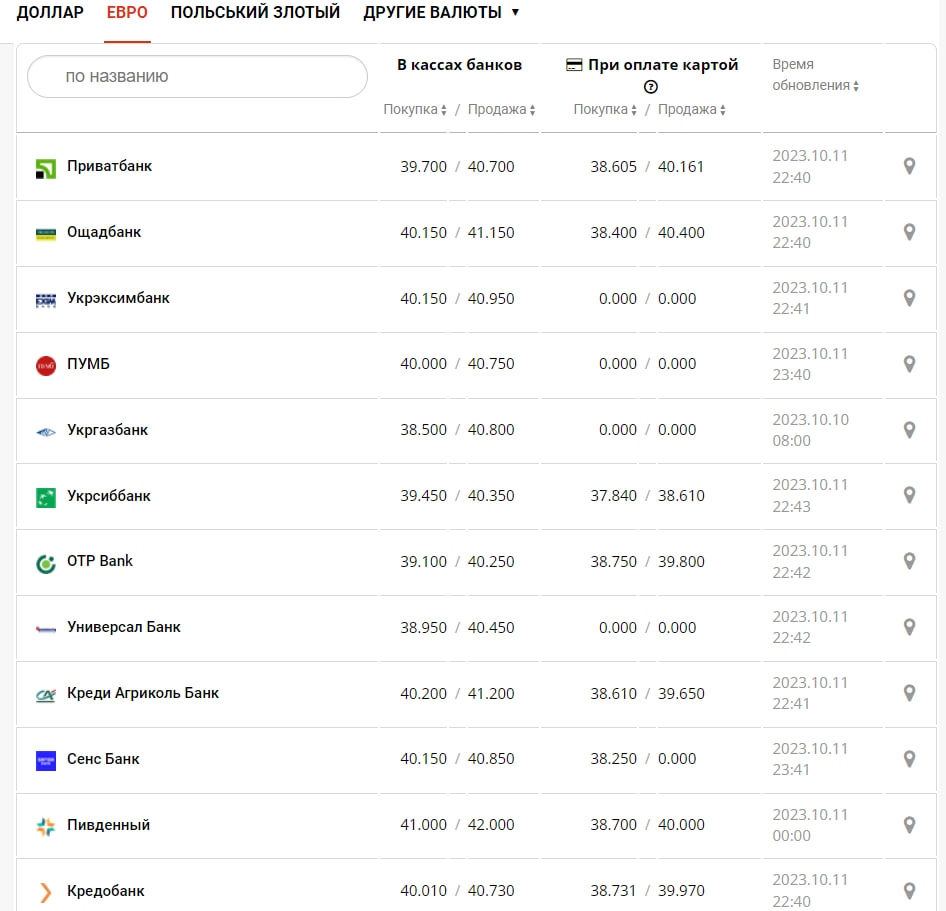Sort by bank cash desk Продажа rate

[501, 110]
